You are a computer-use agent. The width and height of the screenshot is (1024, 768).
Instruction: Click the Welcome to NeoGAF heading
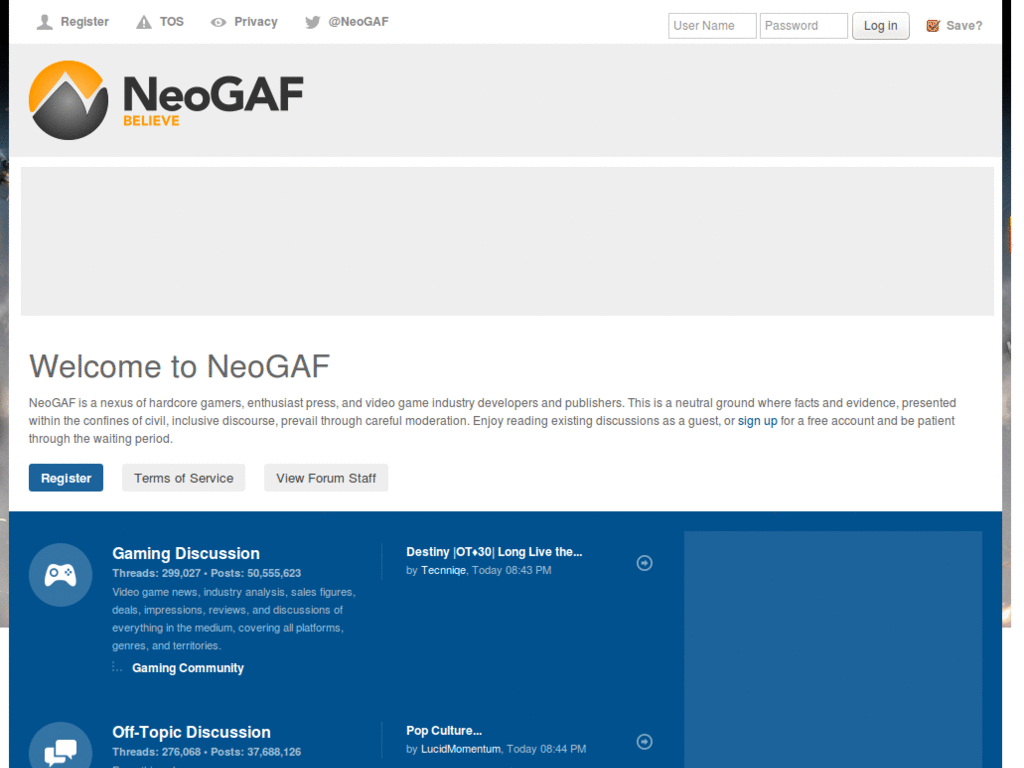[x=180, y=366]
